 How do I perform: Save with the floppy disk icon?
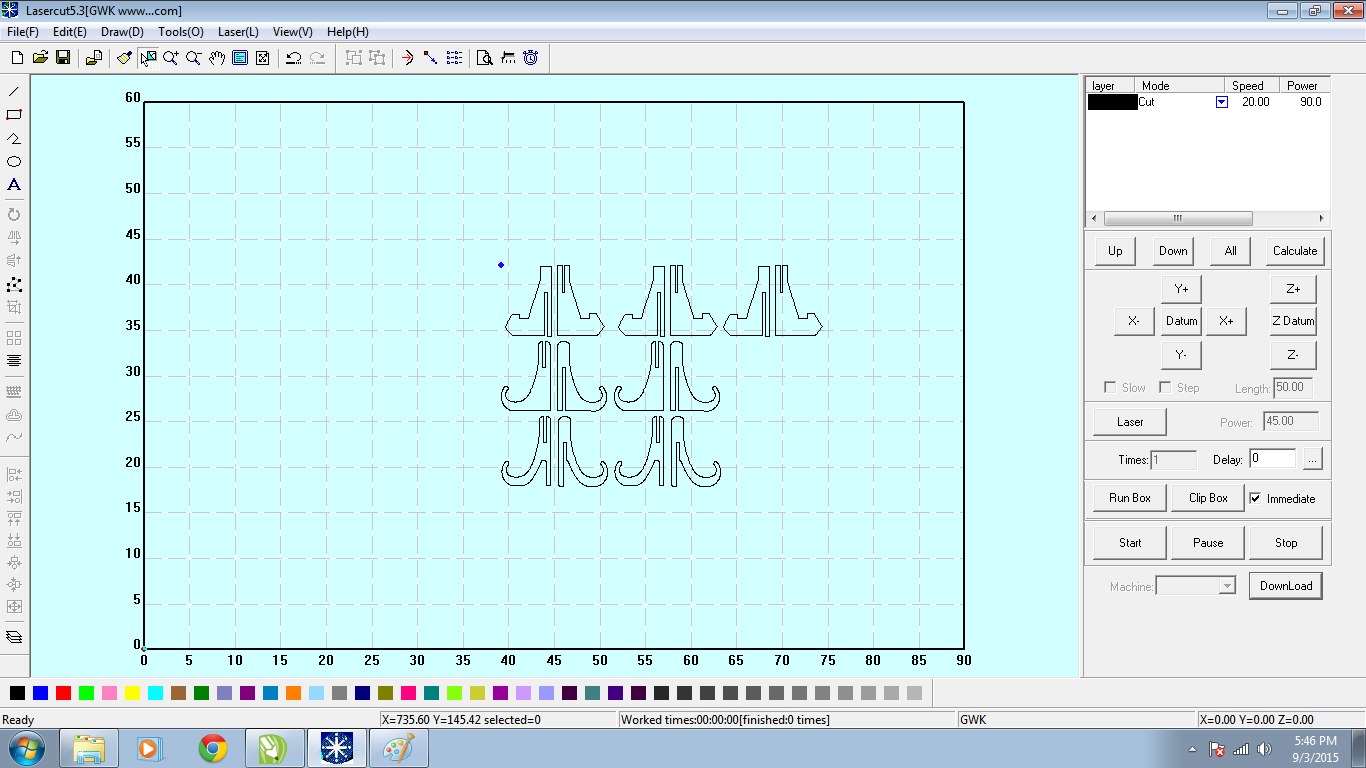[63, 58]
